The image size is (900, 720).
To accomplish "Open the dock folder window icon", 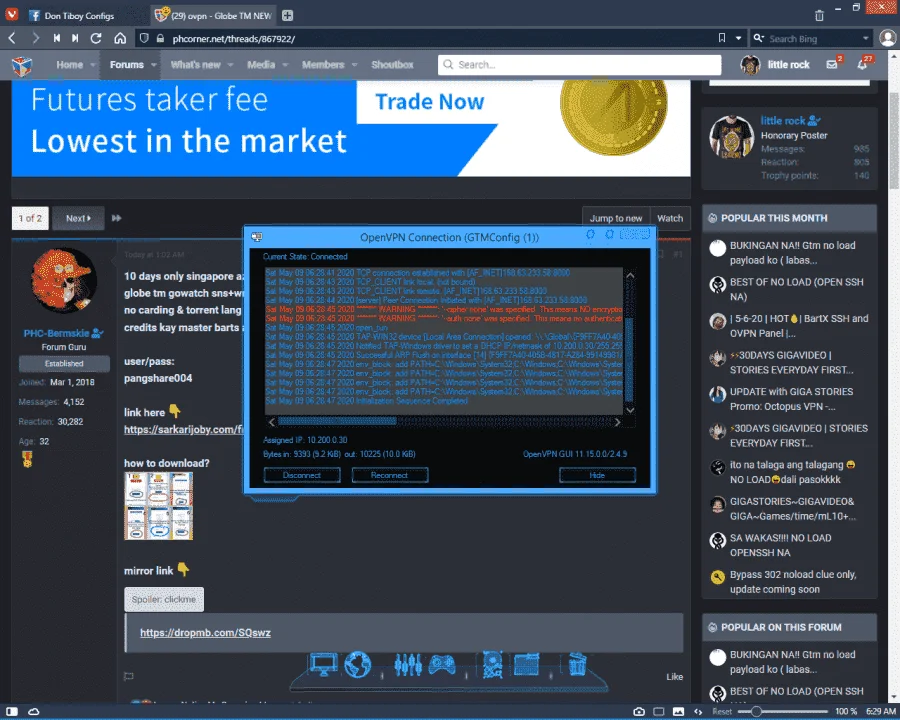I will pos(526,664).
